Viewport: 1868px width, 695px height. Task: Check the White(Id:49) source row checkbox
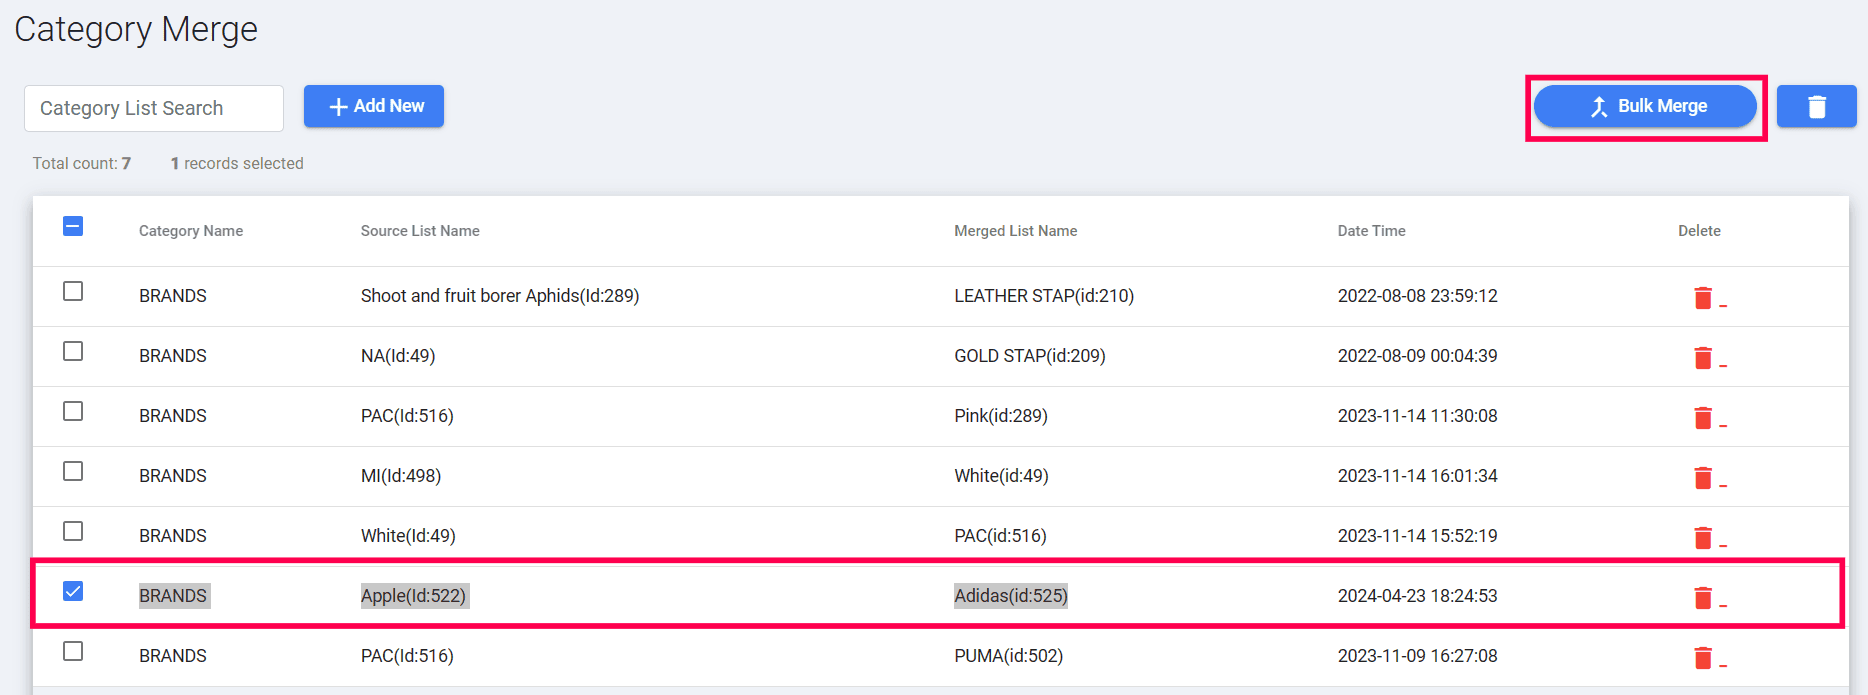[73, 531]
